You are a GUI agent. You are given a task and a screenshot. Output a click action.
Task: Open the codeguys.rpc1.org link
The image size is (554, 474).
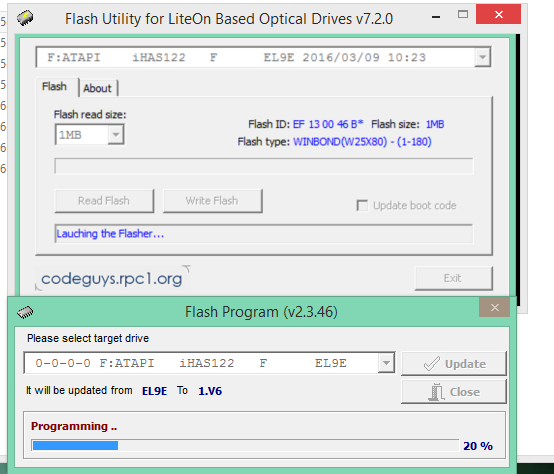112,279
